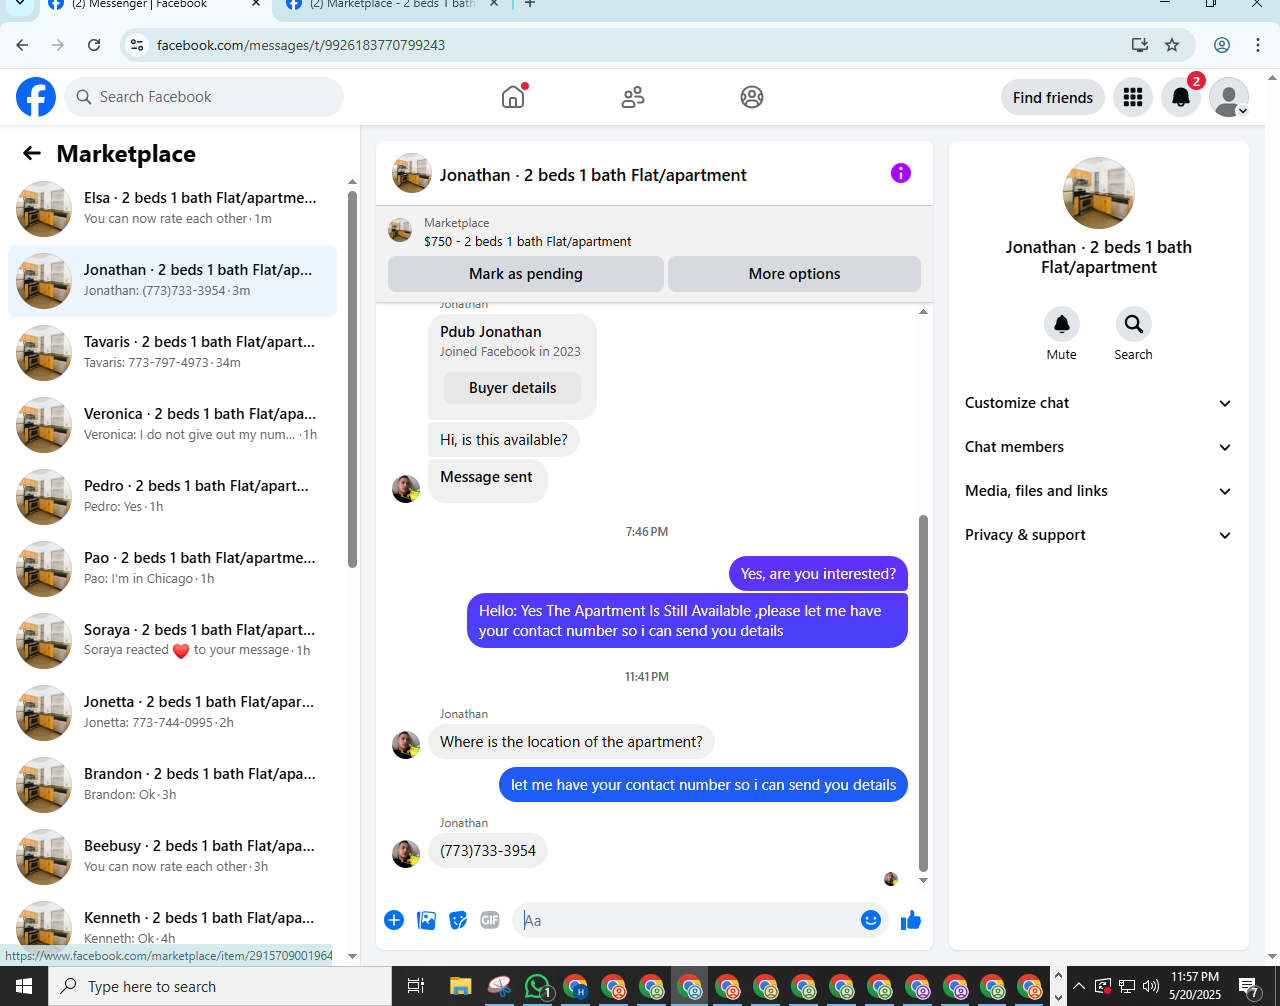This screenshot has width=1280, height=1006.
Task: Open the account profile avatar menu
Action: (1229, 97)
